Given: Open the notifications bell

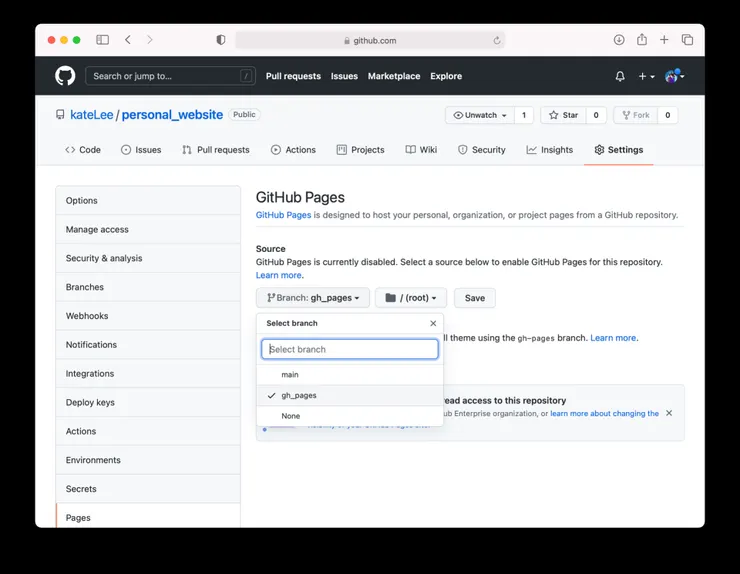Looking at the screenshot, I should [x=620, y=76].
